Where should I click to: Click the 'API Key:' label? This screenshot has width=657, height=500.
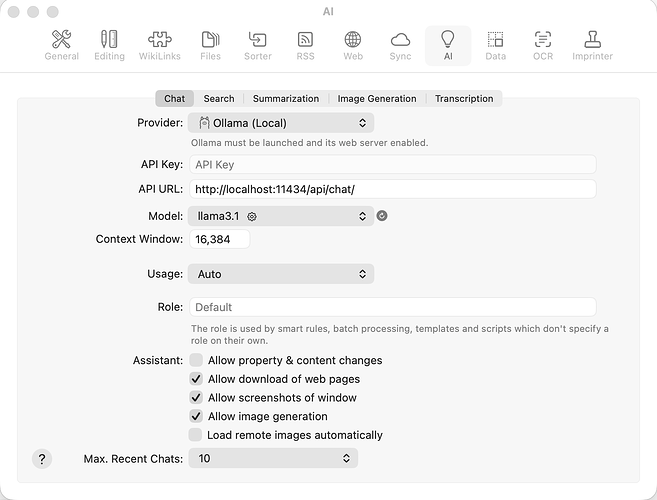pos(162,164)
